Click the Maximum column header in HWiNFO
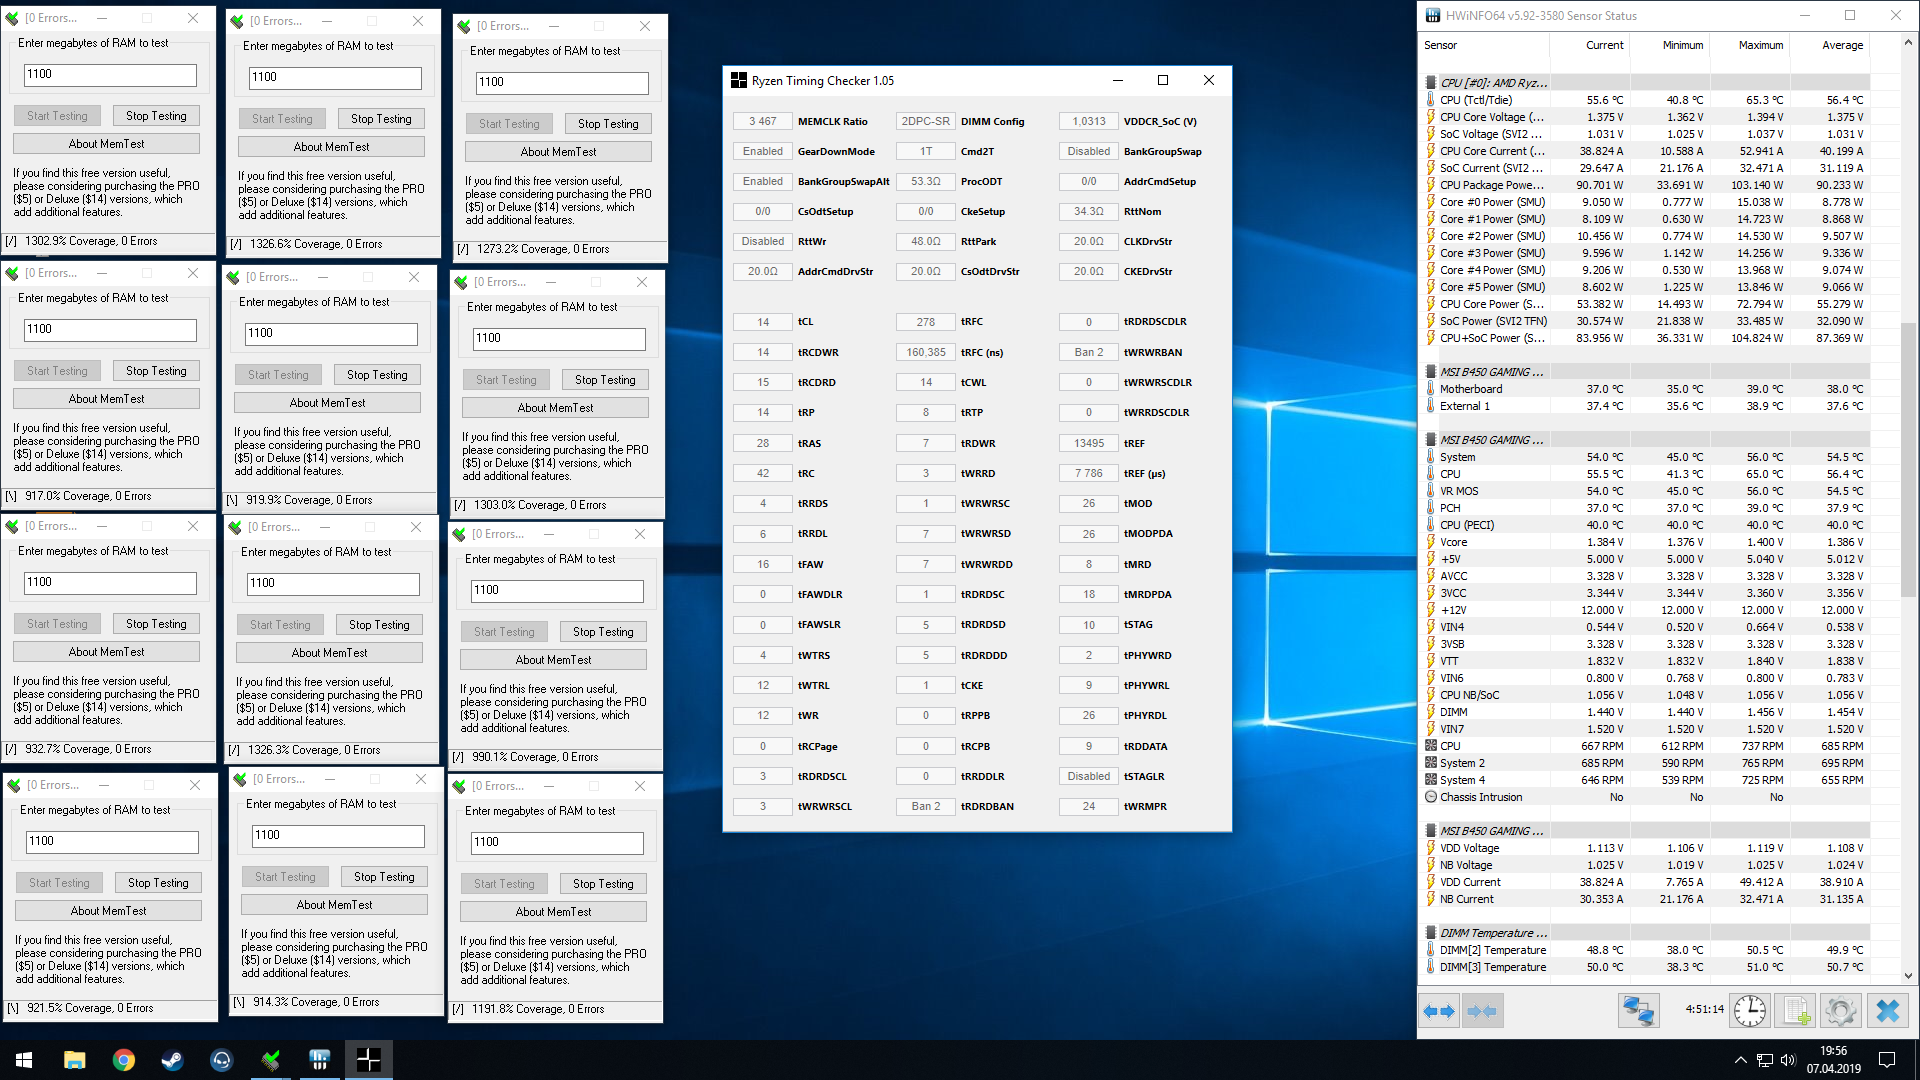This screenshot has width=1920, height=1080. 1760,45
